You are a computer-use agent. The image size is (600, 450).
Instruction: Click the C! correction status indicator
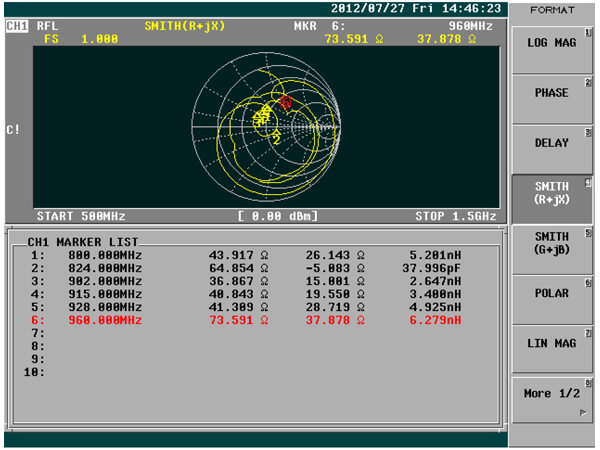click(x=13, y=130)
